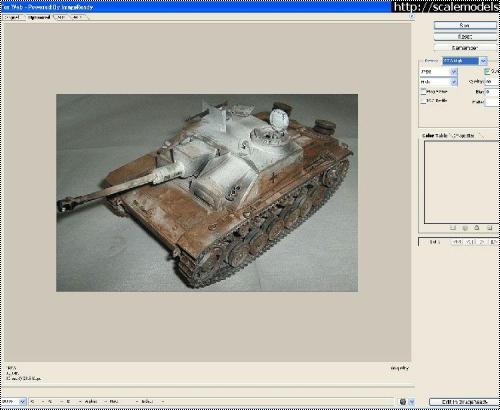Switch to the 2-Up preview tab

[x=61, y=17]
